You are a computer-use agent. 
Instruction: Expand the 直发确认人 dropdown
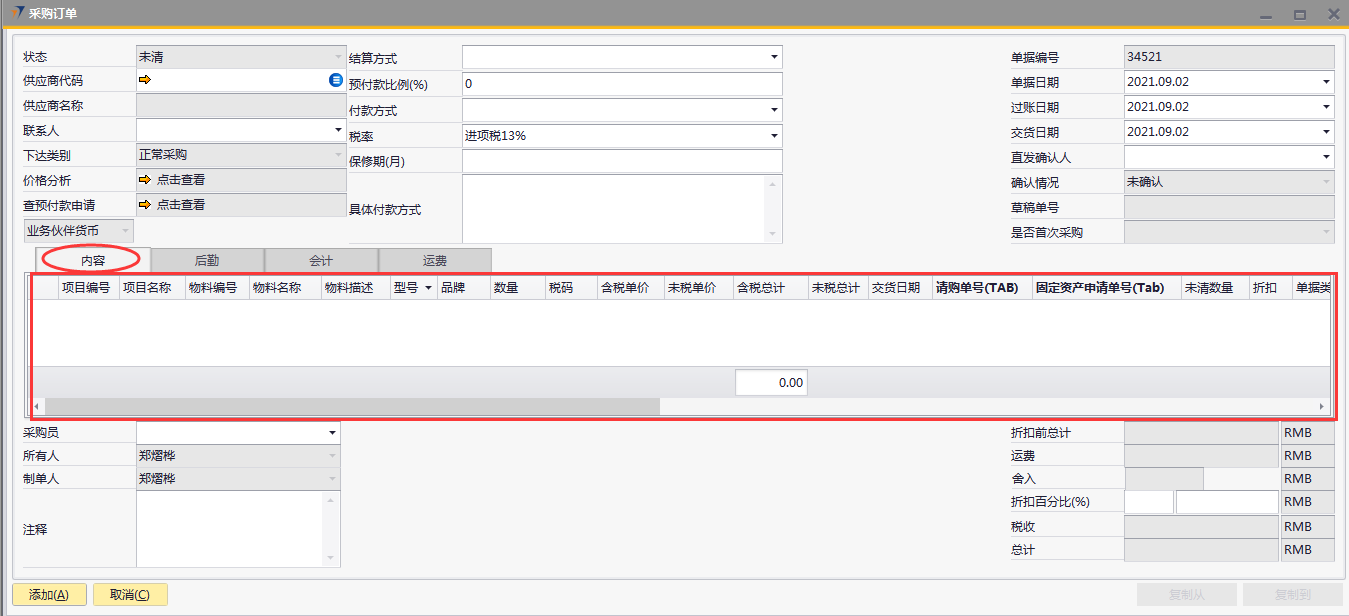coord(1326,157)
